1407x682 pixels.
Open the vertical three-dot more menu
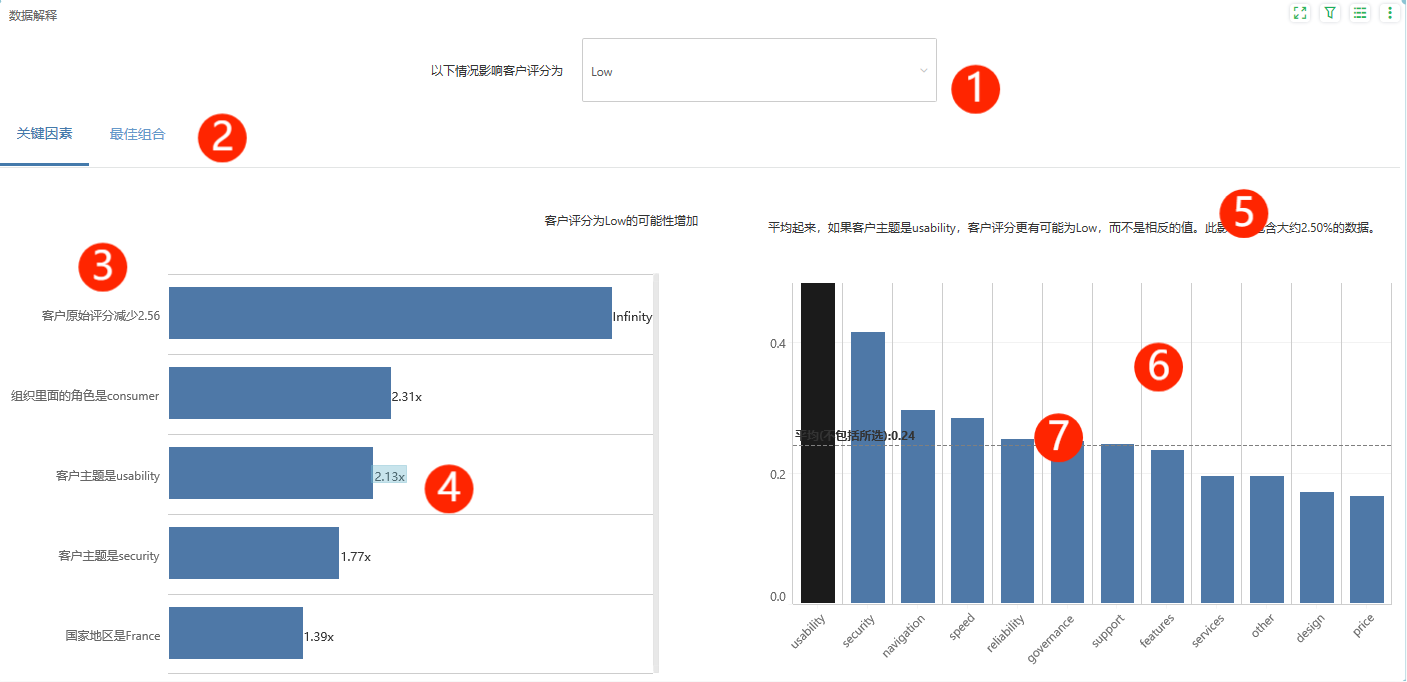(1390, 13)
